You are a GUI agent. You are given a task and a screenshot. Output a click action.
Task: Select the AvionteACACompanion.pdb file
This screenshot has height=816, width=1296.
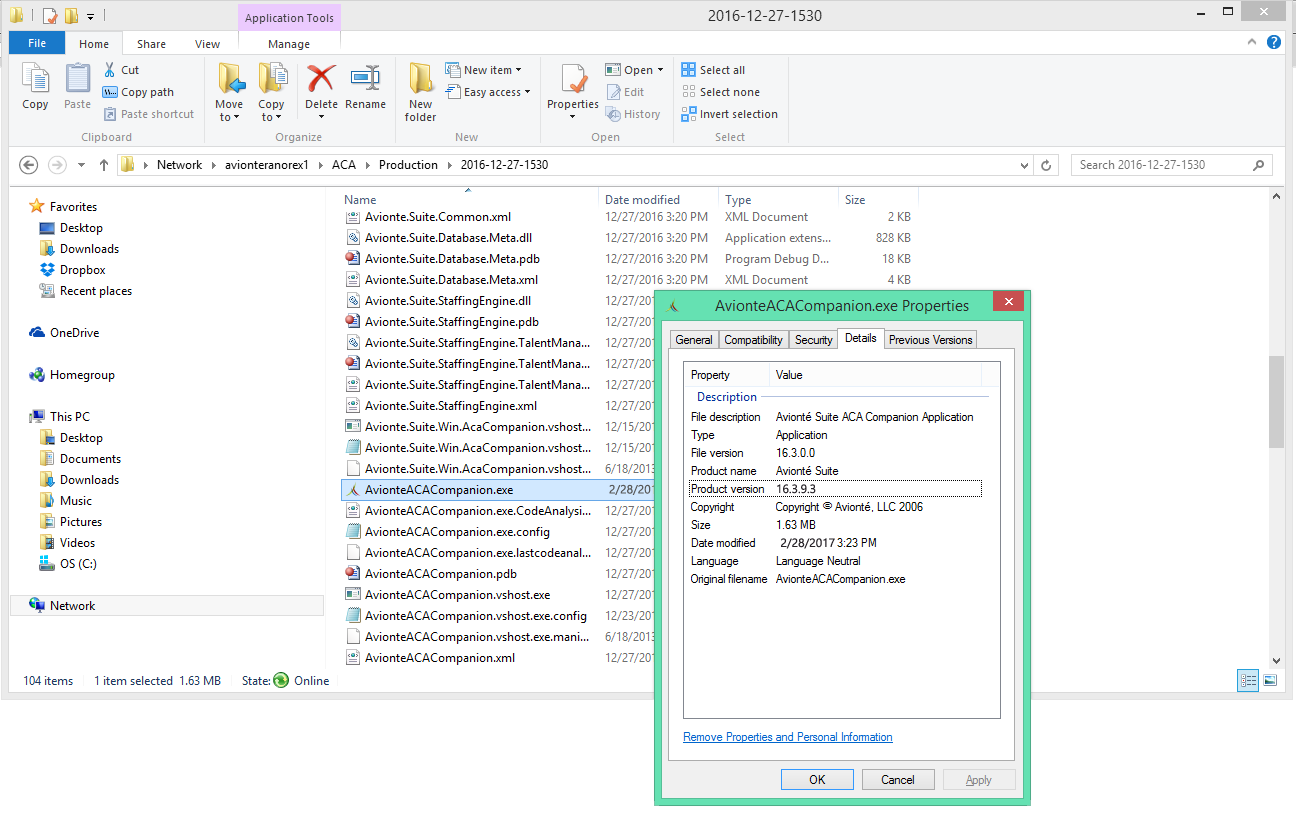pyautogui.click(x=440, y=574)
